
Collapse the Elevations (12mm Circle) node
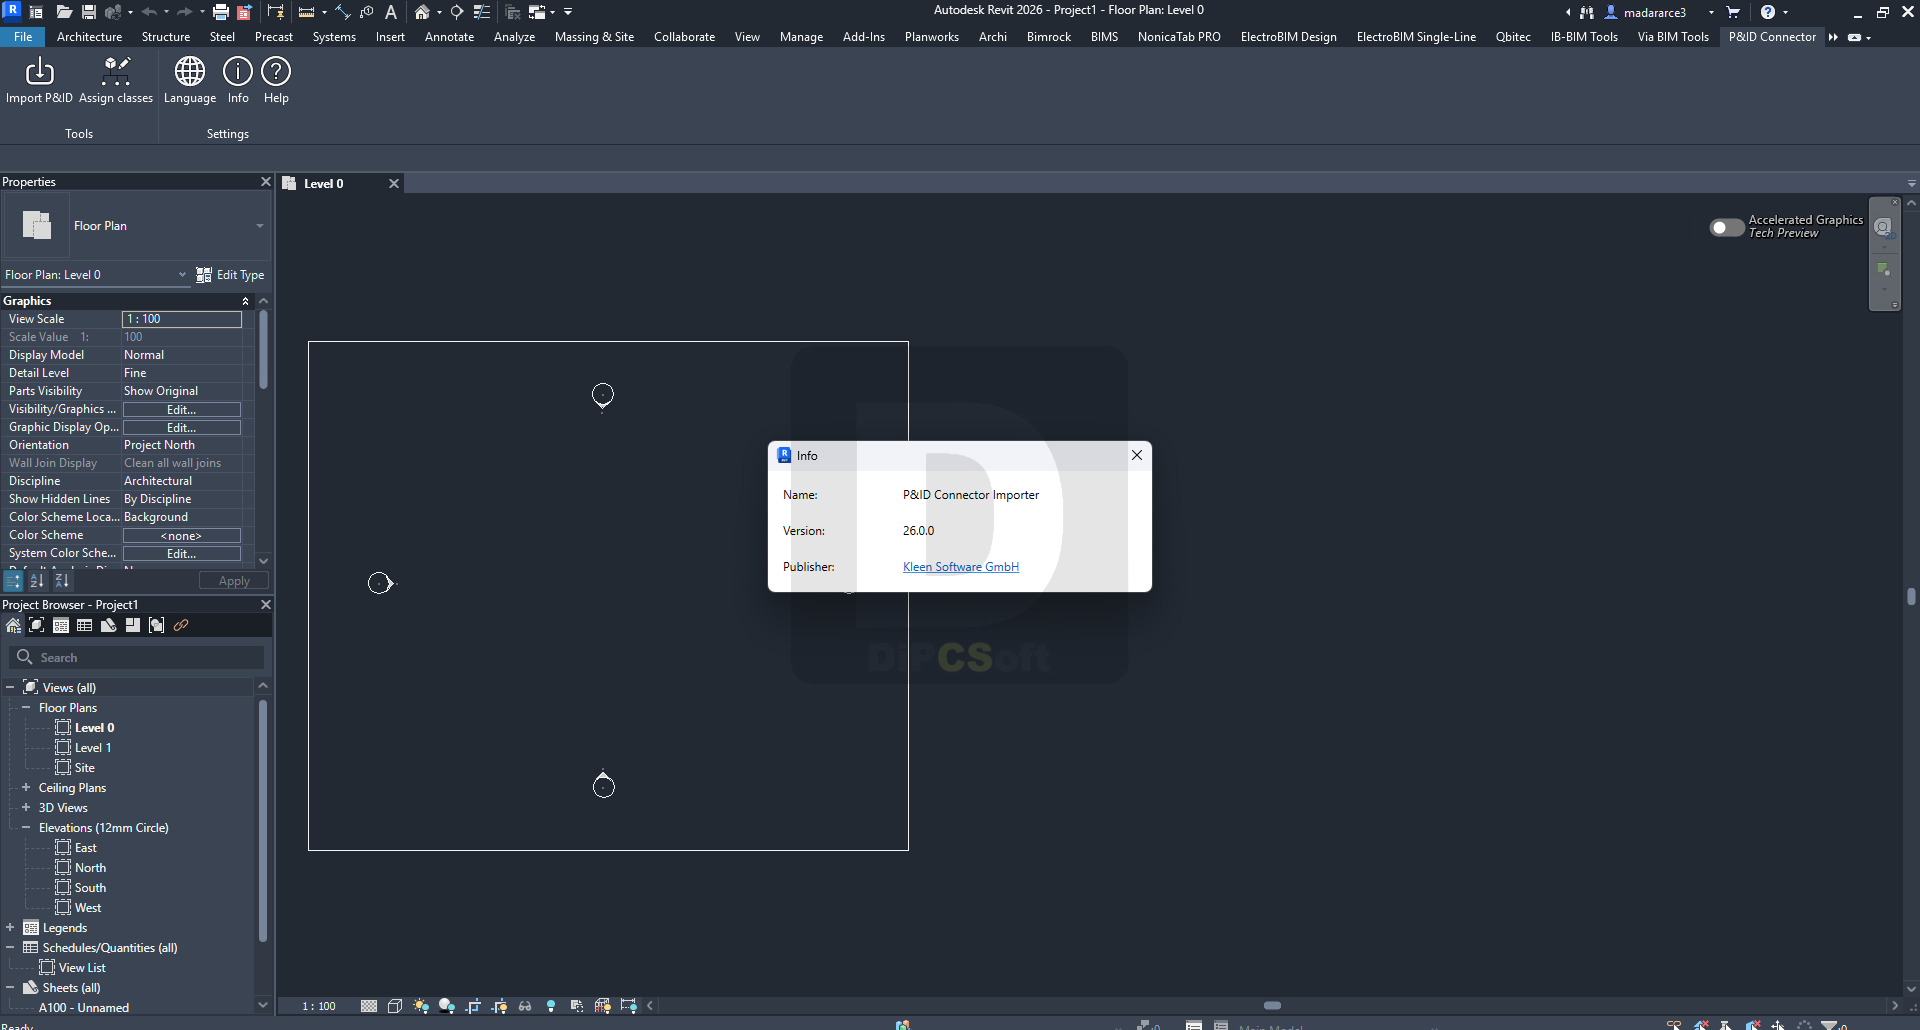pyautogui.click(x=26, y=828)
